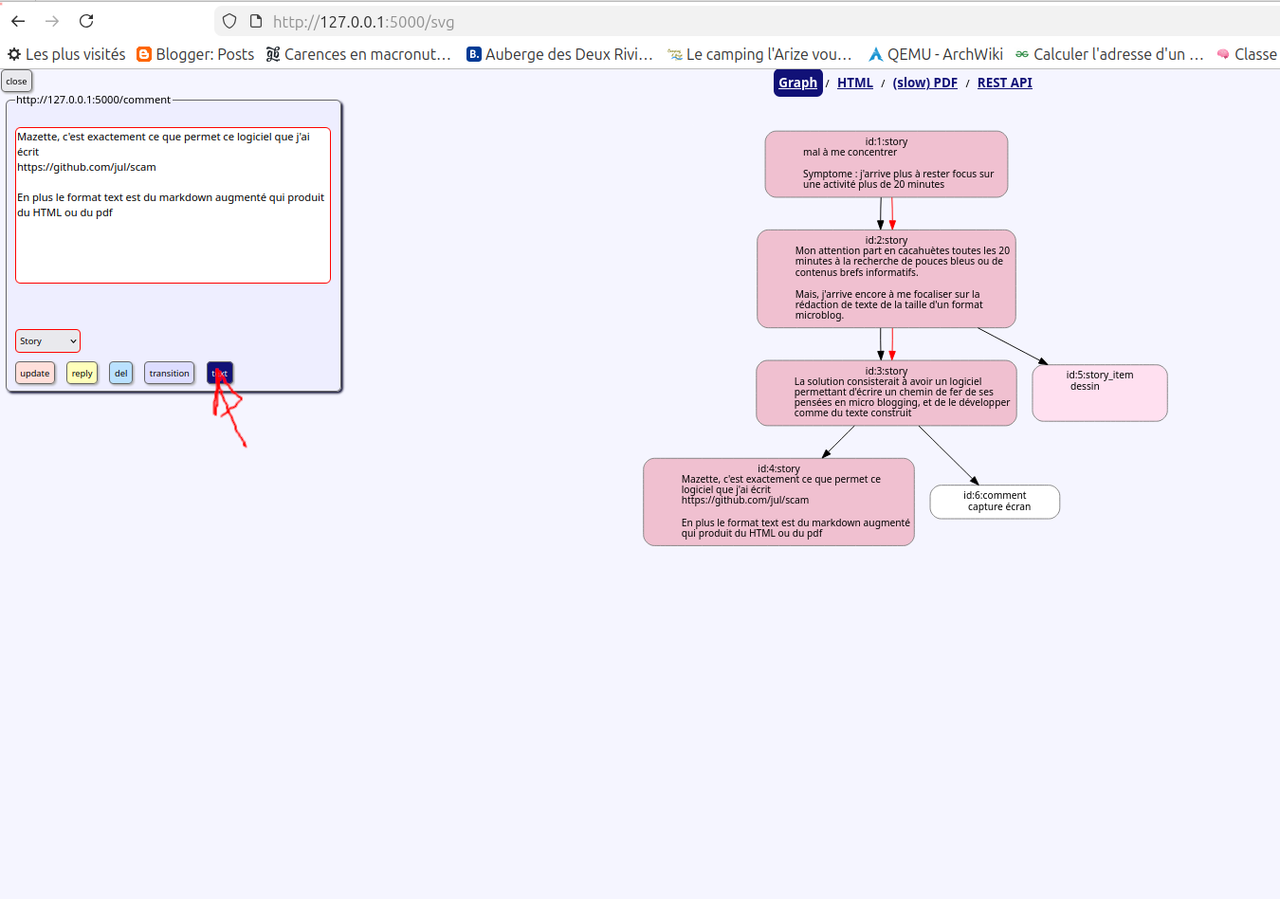This screenshot has width=1280, height=899.
Task: Open the REST API link
Action: (x=1004, y=83)
